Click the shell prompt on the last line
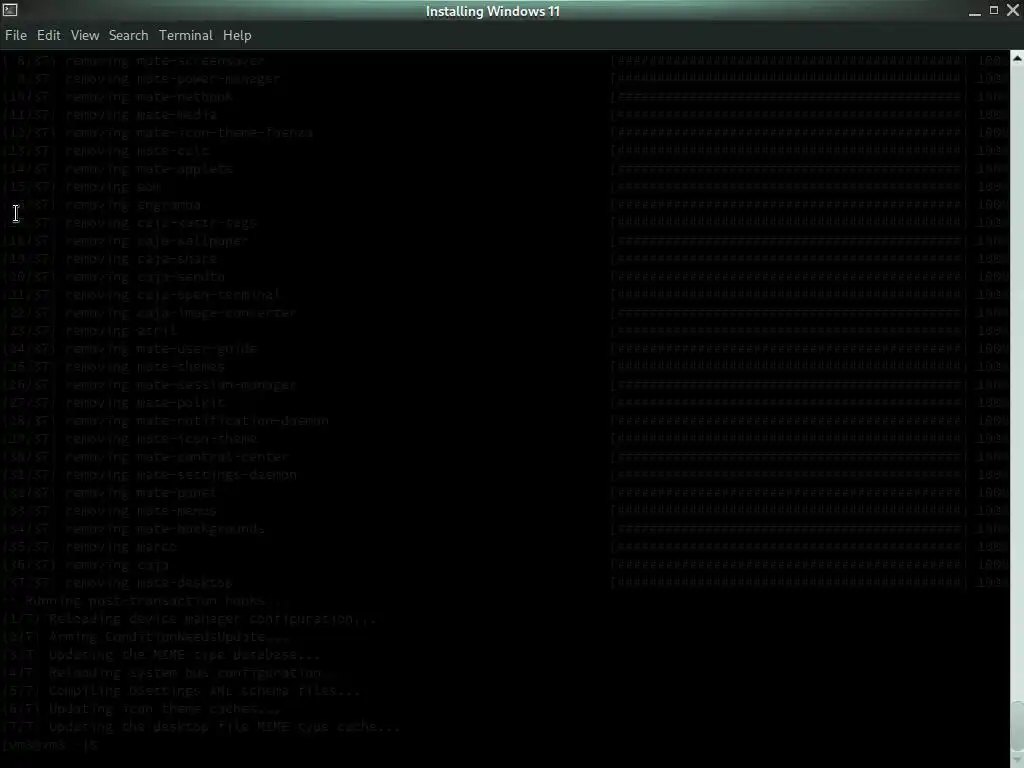The image size is (1024, 768). pyautogui.click(x=50, y=744)
